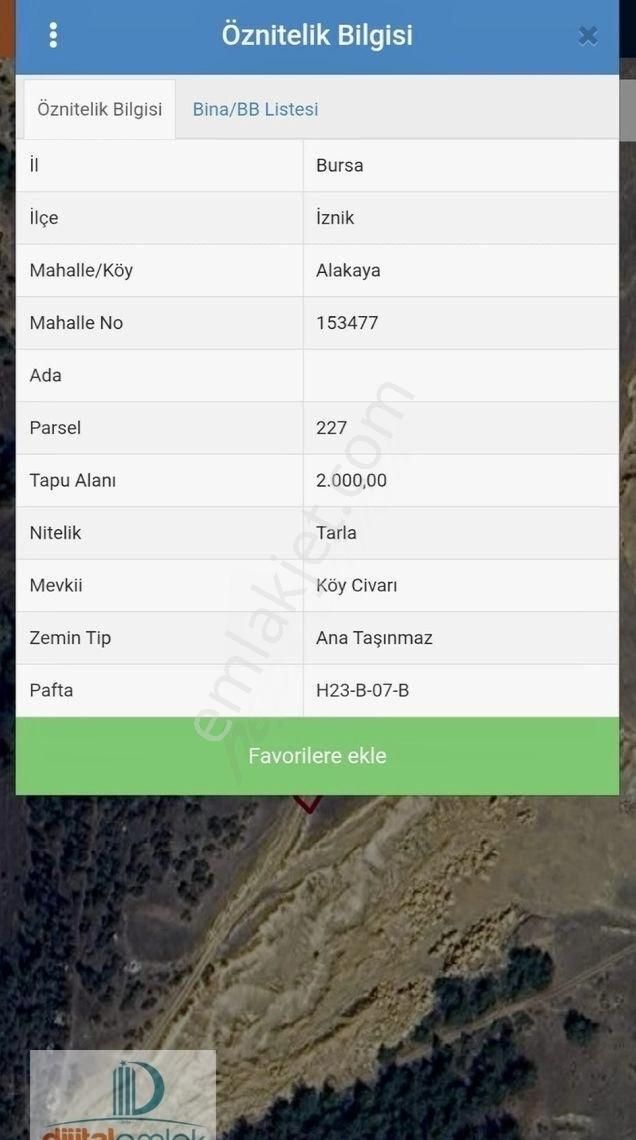Click the Tapu Alanı value 2.000,00
The height and width of the screenshot is (1140, 636).
point(352,480)
